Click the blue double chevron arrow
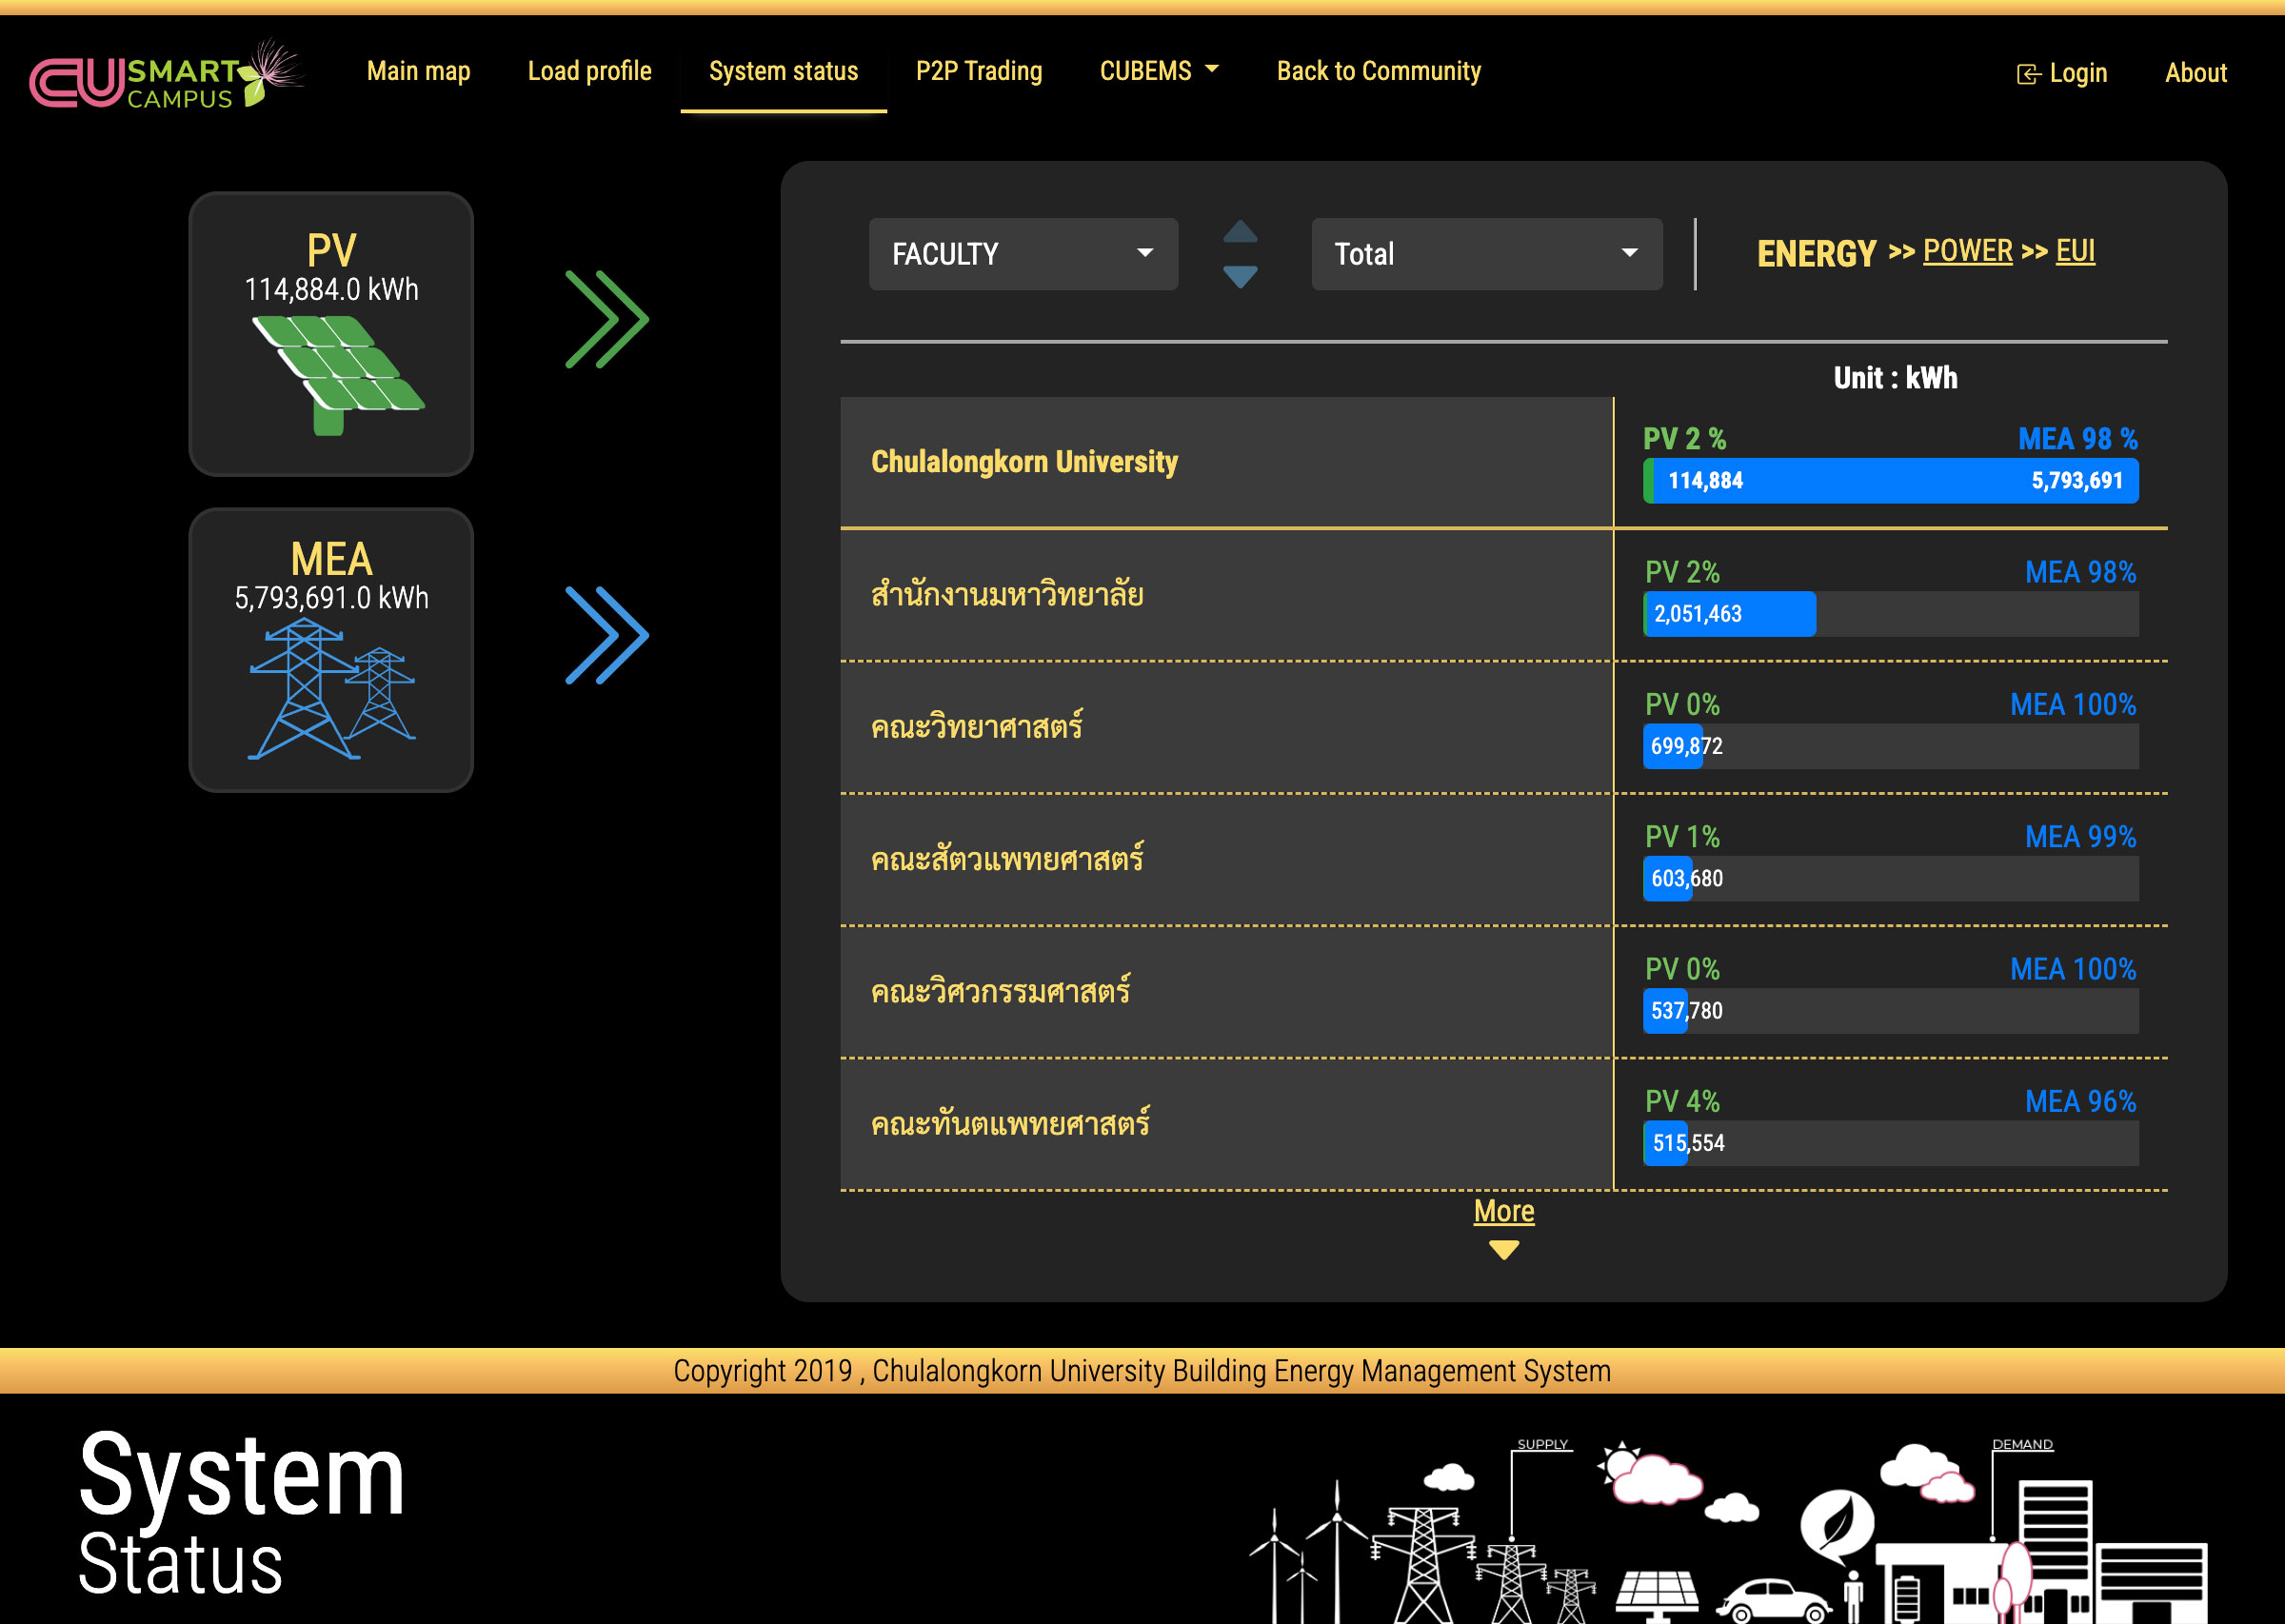The height and width of the screenshot is (1624, 2285). (607, 635)
